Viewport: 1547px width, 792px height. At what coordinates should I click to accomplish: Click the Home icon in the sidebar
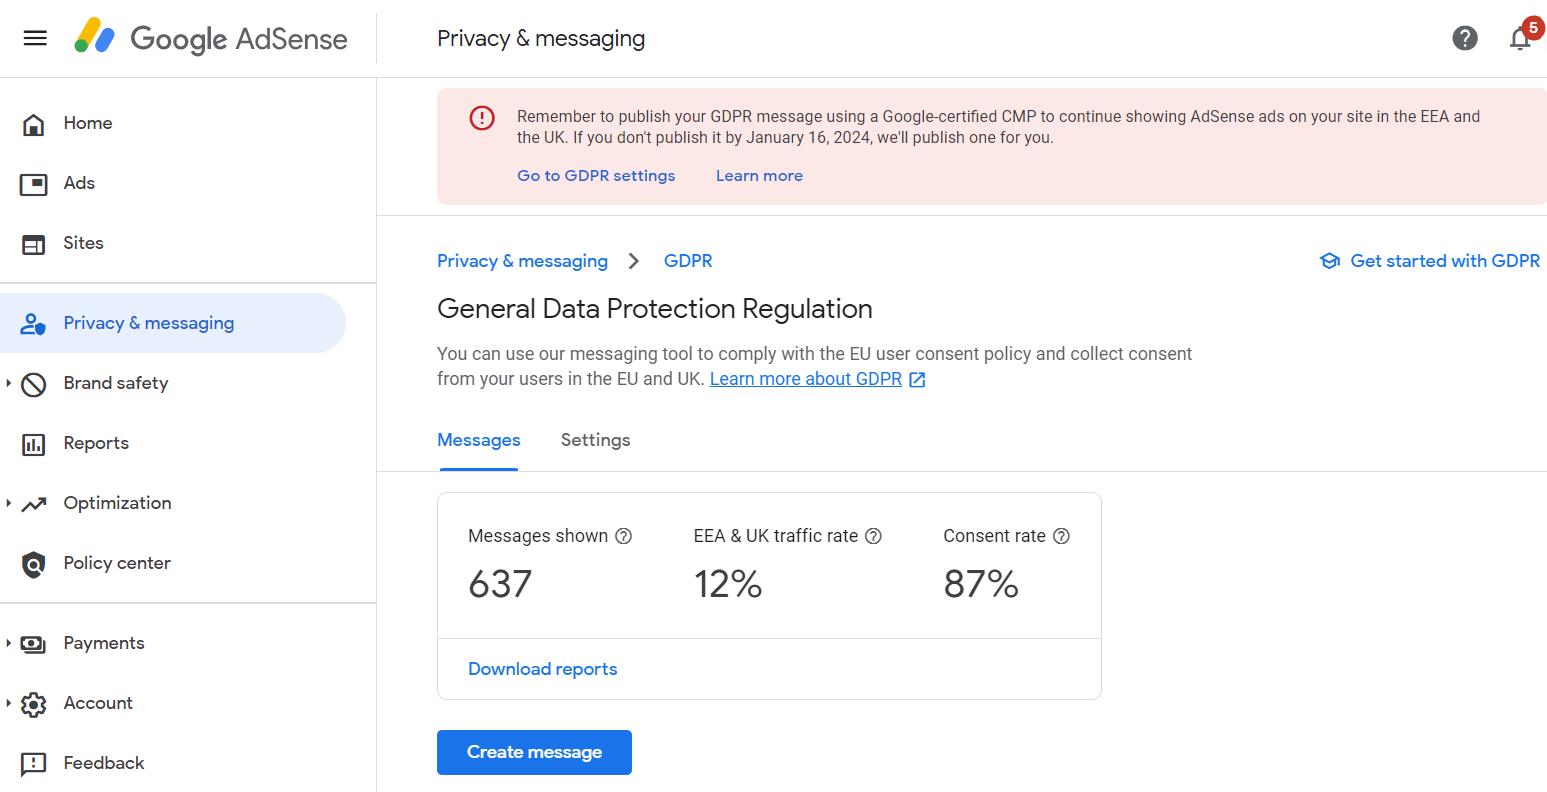click(34, 122)
